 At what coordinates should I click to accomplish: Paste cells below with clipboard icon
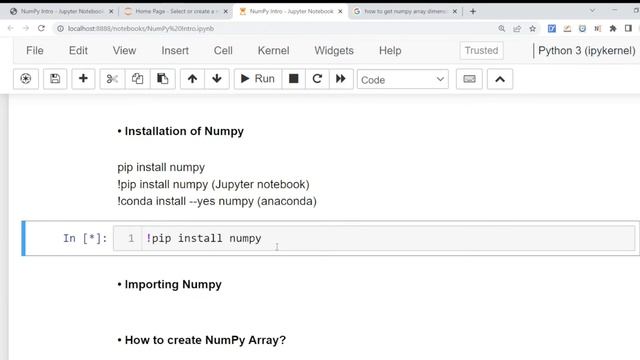(162, 79)
